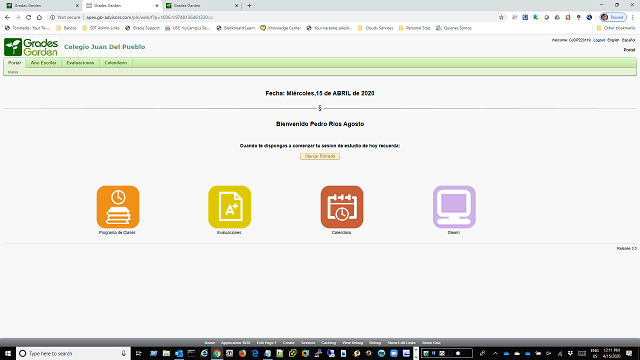Open the Bancos bookmark folder

tap(67, 28)
